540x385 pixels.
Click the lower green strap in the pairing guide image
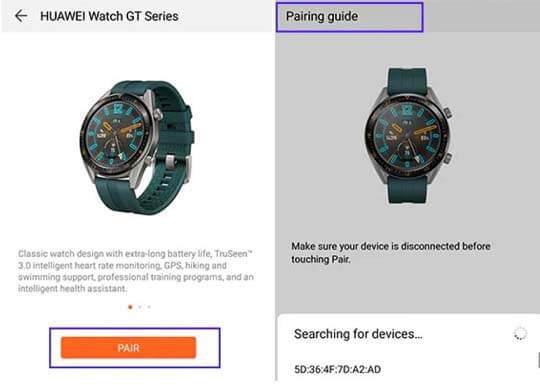[407, 190]
